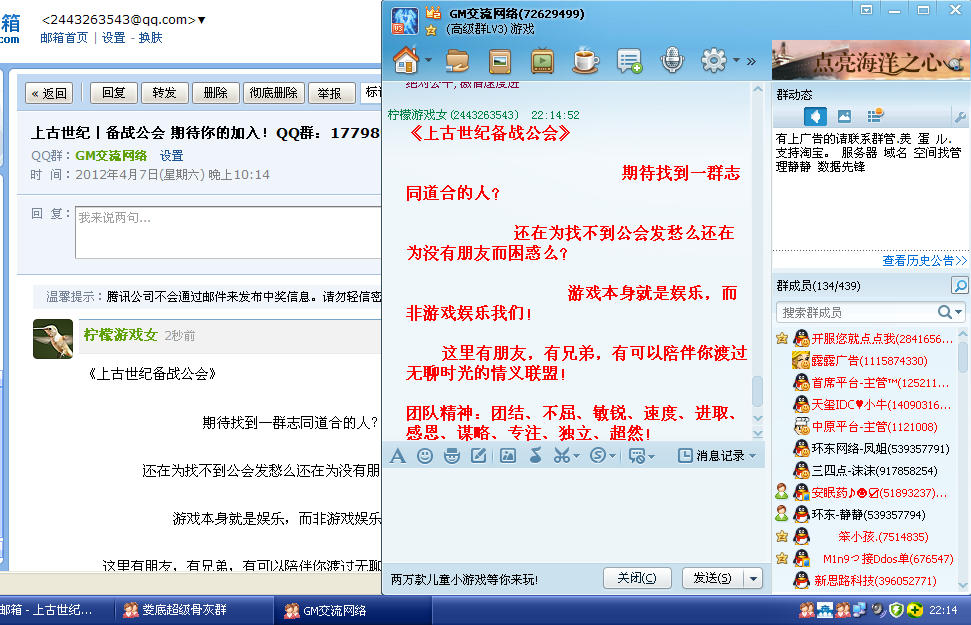Click the coffee cup icon in group toolbar

(585, 60)
